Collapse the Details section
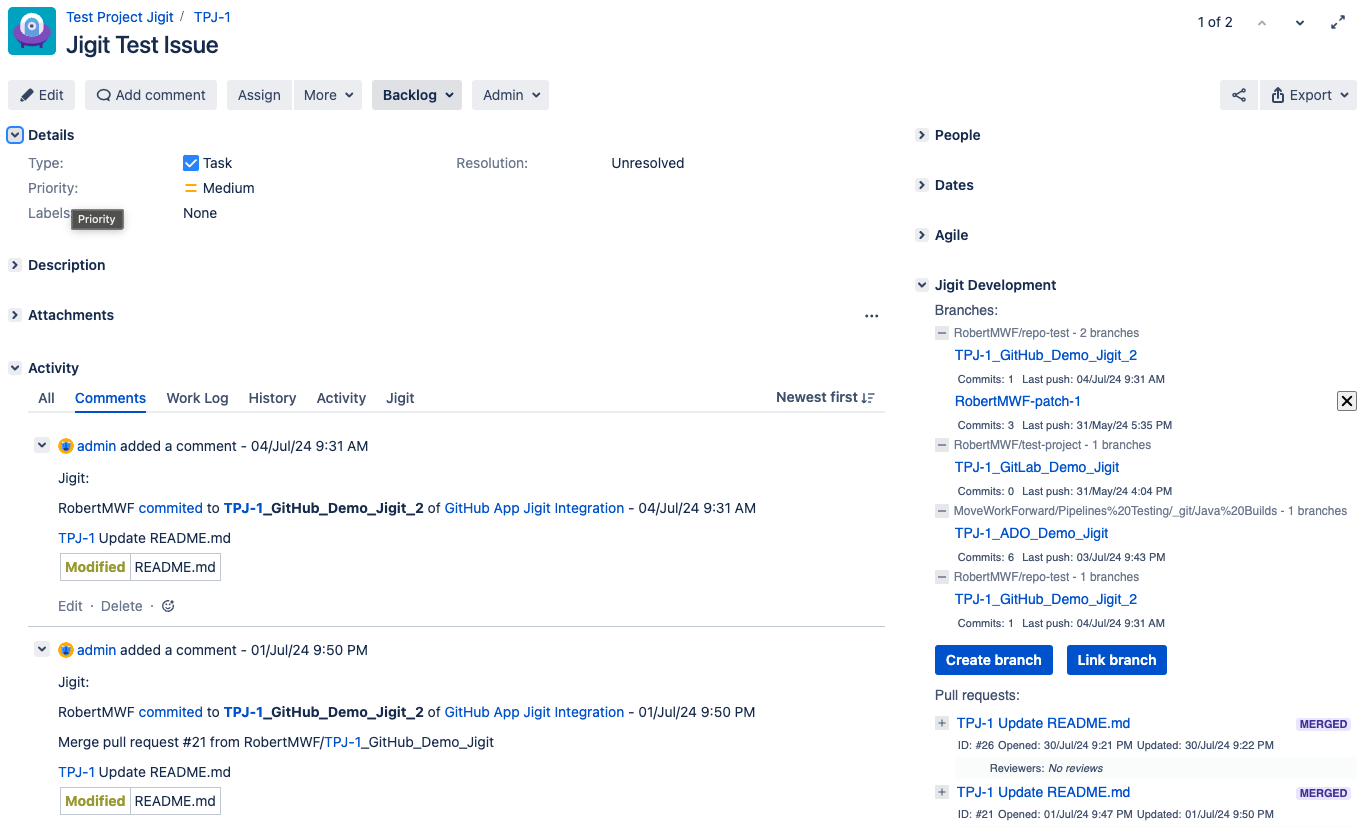The height and width of the screenshot is (827, 1364). point(15,135)
